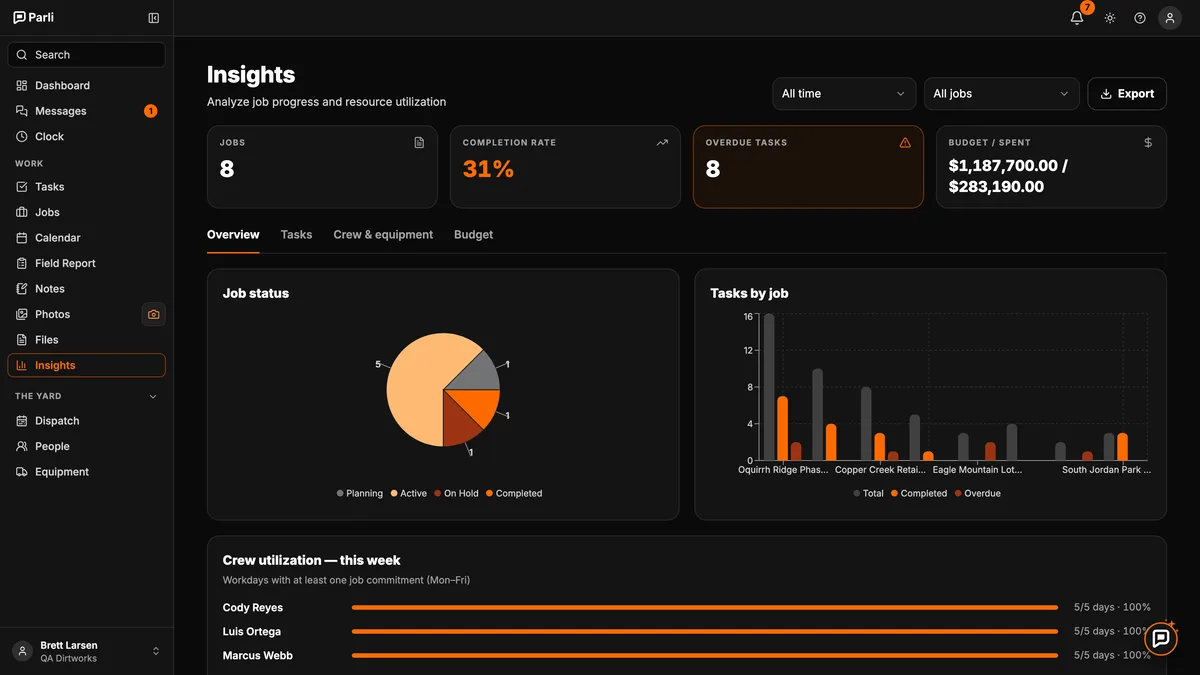1200x675 pixels.
Task: Click Marcus Webb utilization bar
Action: click(x=705, y=655)
